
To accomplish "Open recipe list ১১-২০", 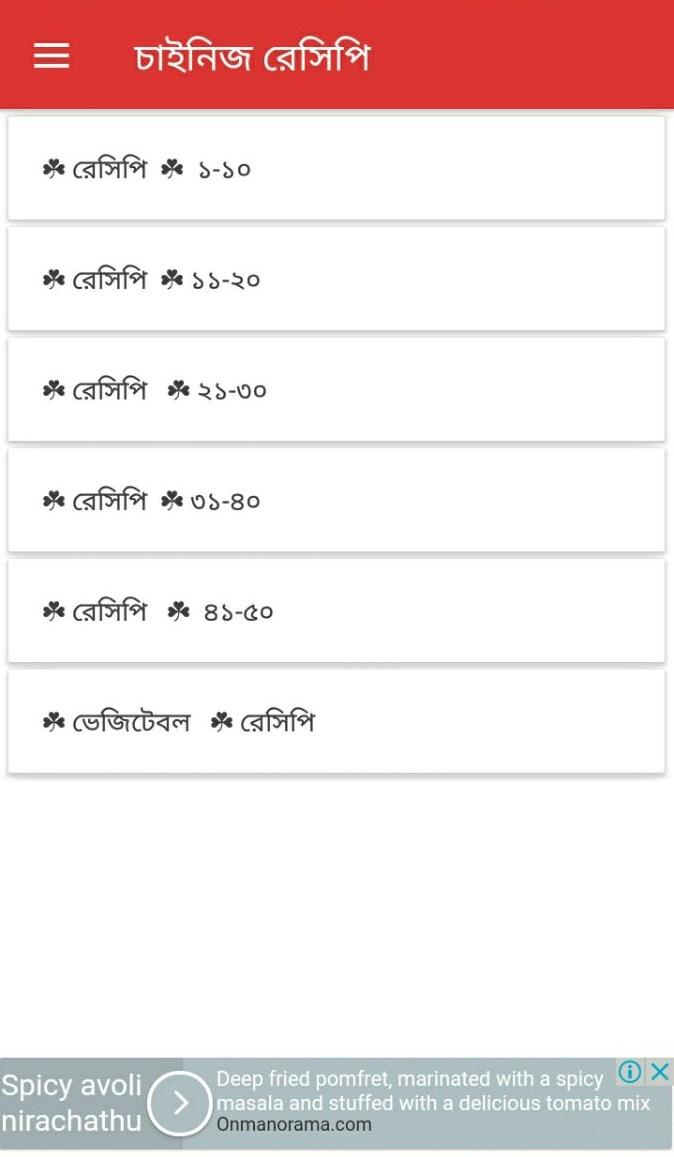I will click(337, 279).
